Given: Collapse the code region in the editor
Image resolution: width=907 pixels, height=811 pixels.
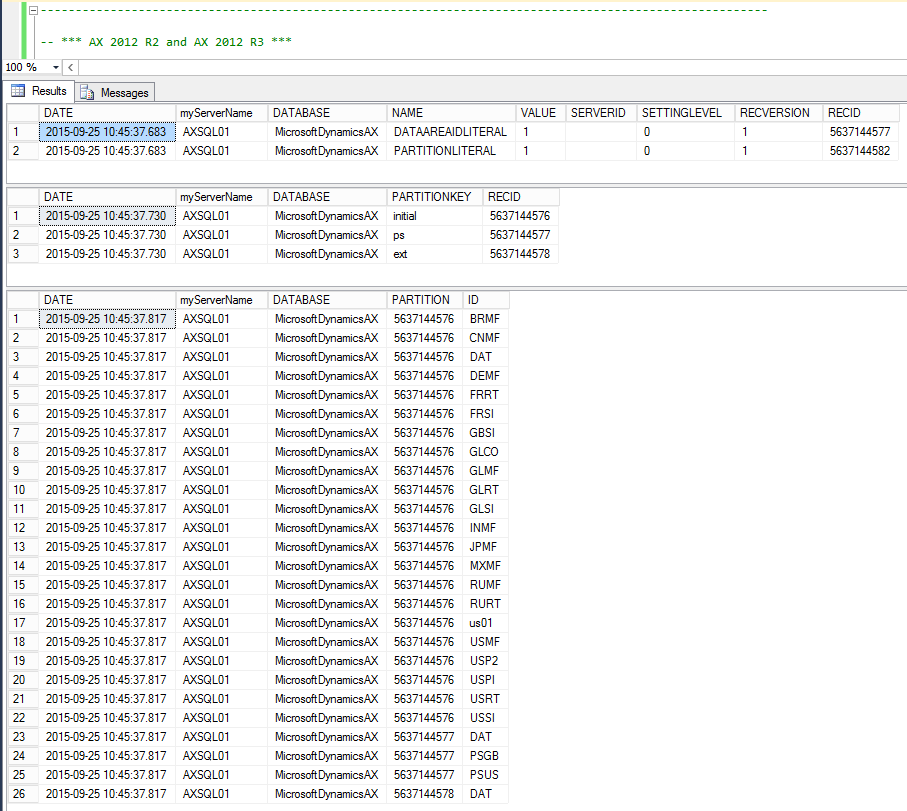Looking at the screenshot, I should click(33, 10).
